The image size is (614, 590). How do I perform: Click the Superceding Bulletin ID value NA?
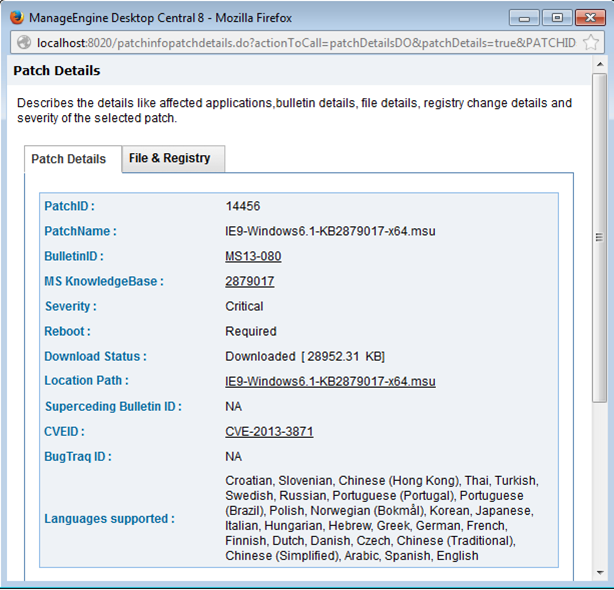tap(233, 406)
